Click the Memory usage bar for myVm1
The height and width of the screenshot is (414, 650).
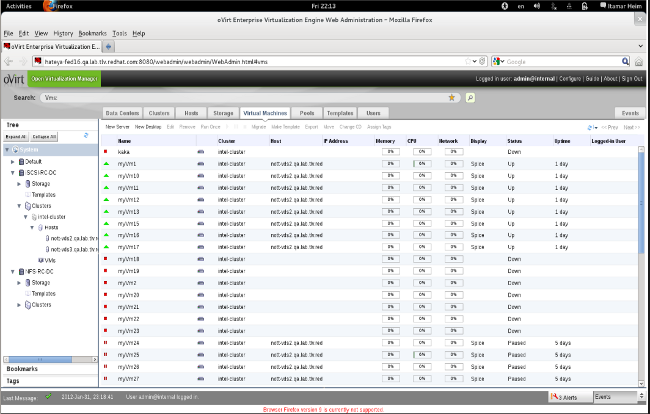390,164
